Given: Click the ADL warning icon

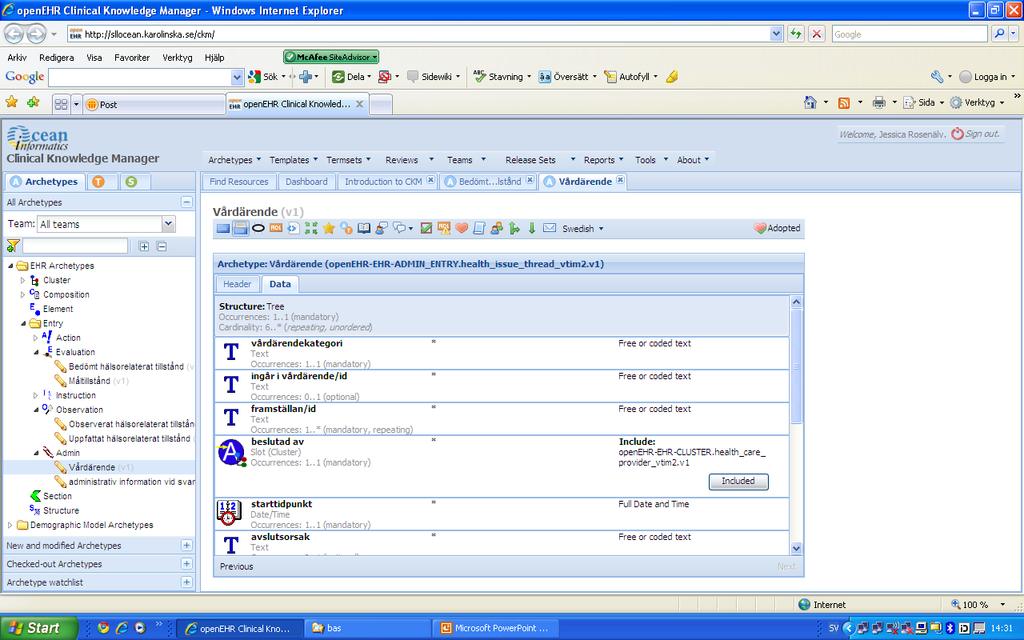Looking at the screenshot, I should click(x=444, y=228).
